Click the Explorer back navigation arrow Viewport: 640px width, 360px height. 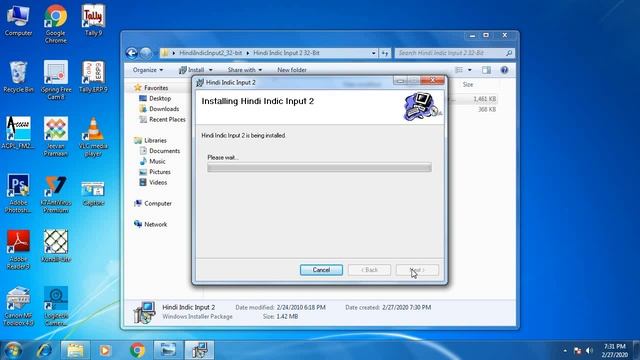tap(131, 53)
